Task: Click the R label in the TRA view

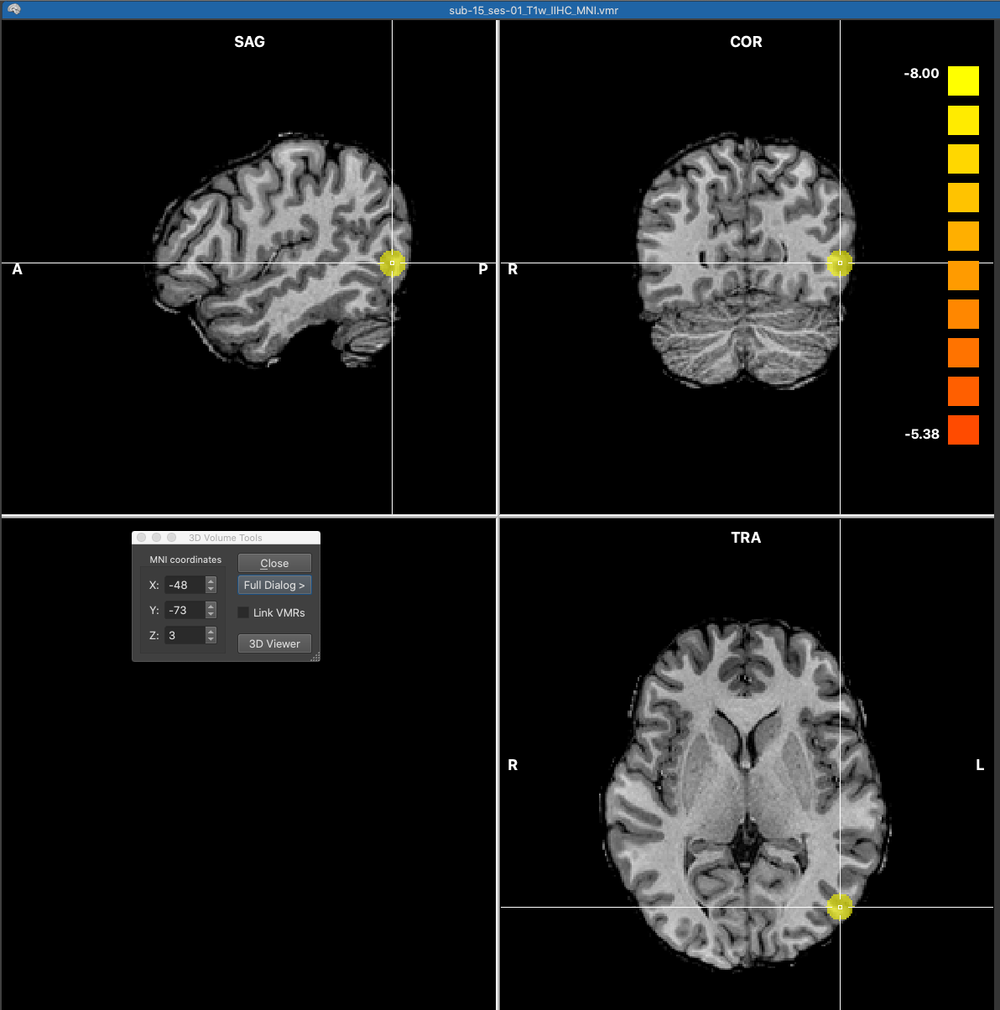Action: coord(513,765)
